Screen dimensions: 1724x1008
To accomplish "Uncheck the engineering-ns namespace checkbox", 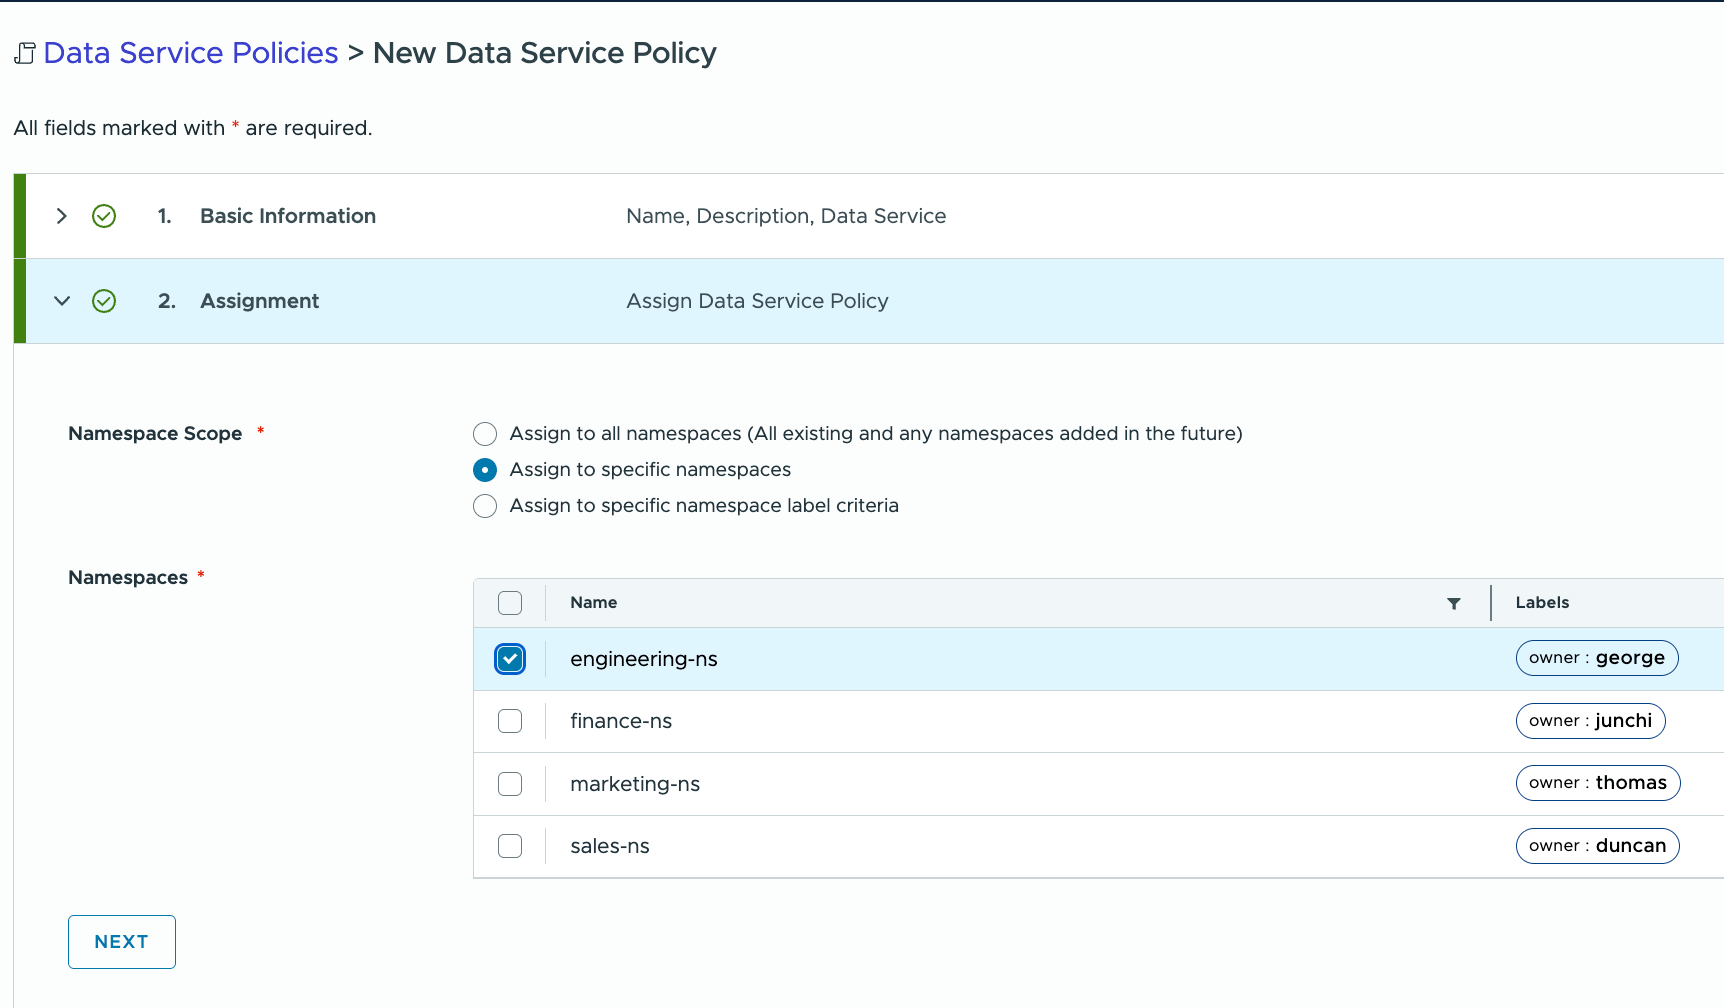I will tap(510, 659).
